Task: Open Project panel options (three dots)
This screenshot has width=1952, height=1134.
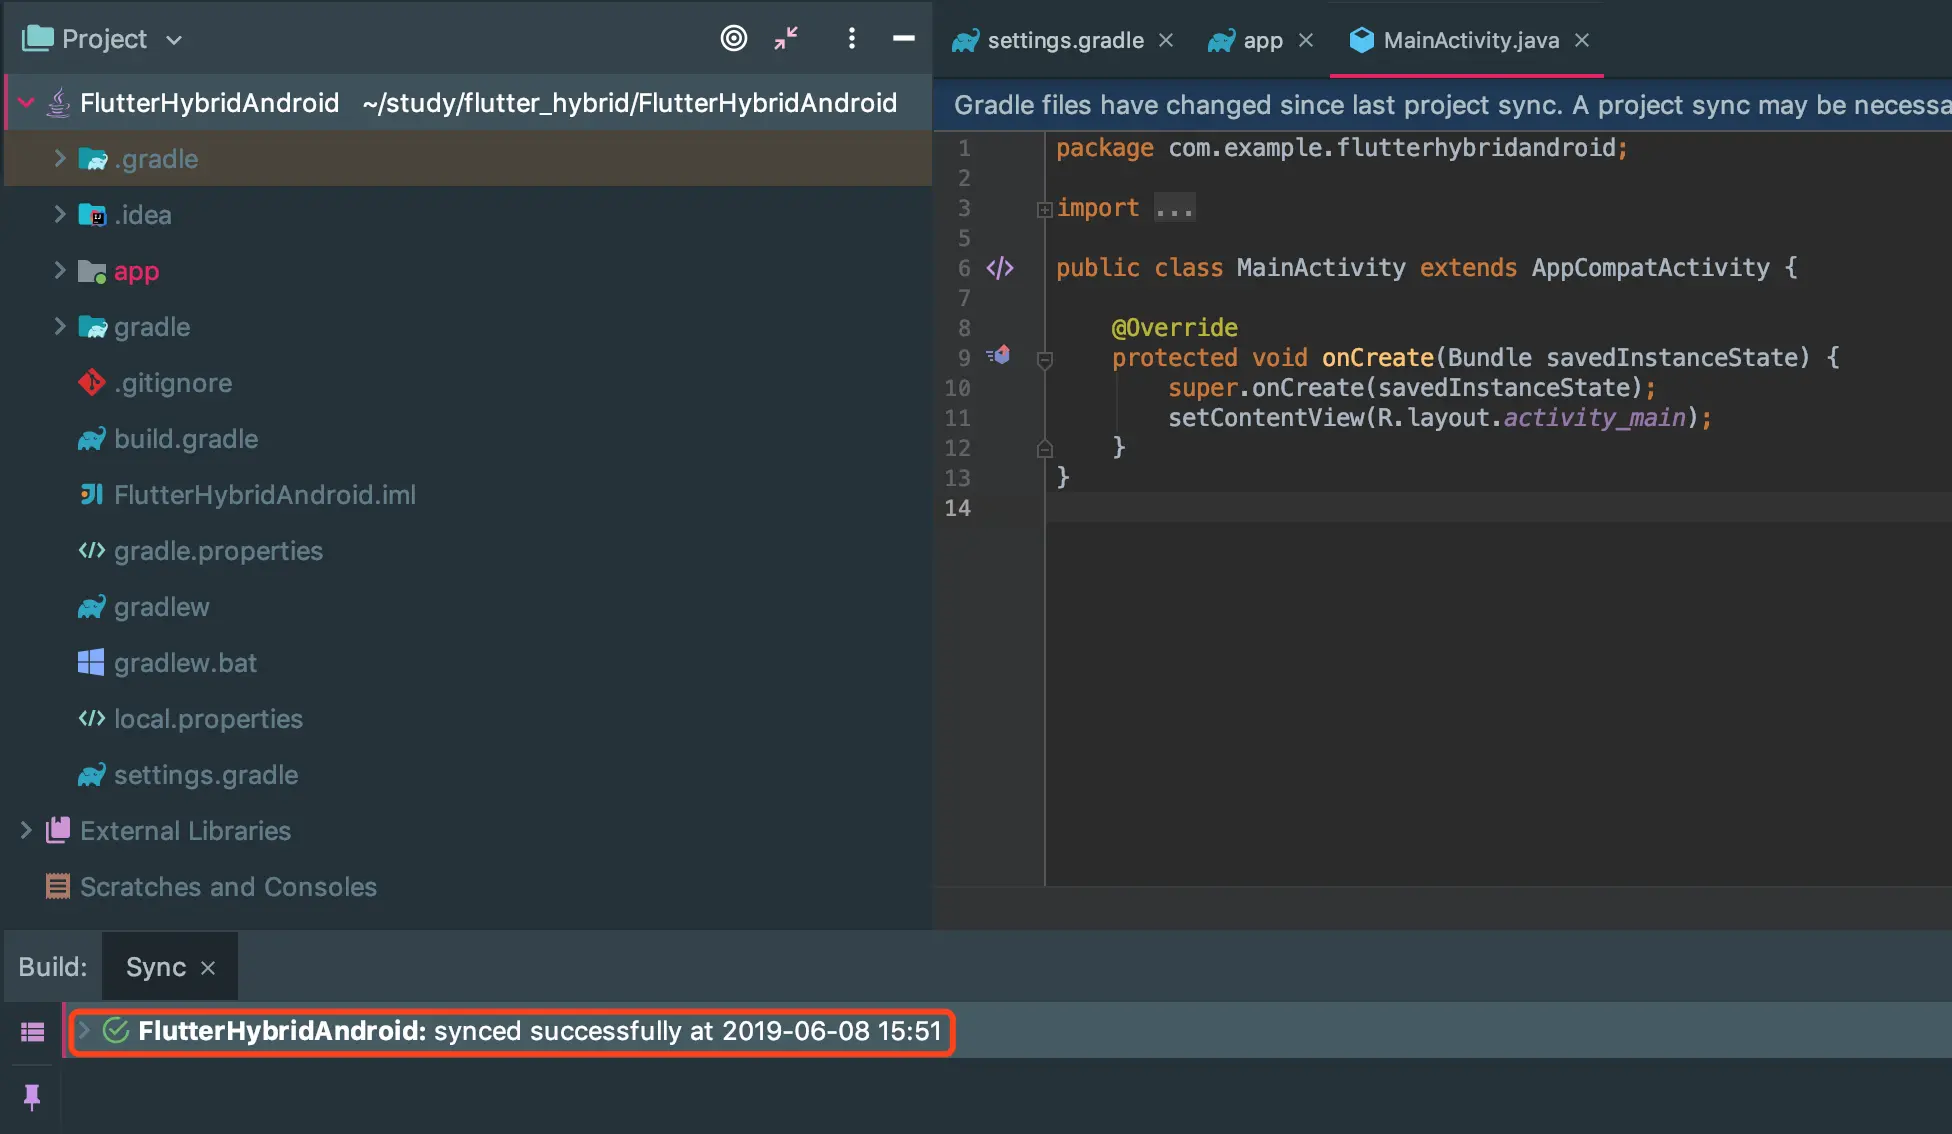Action: pos(851,39)
